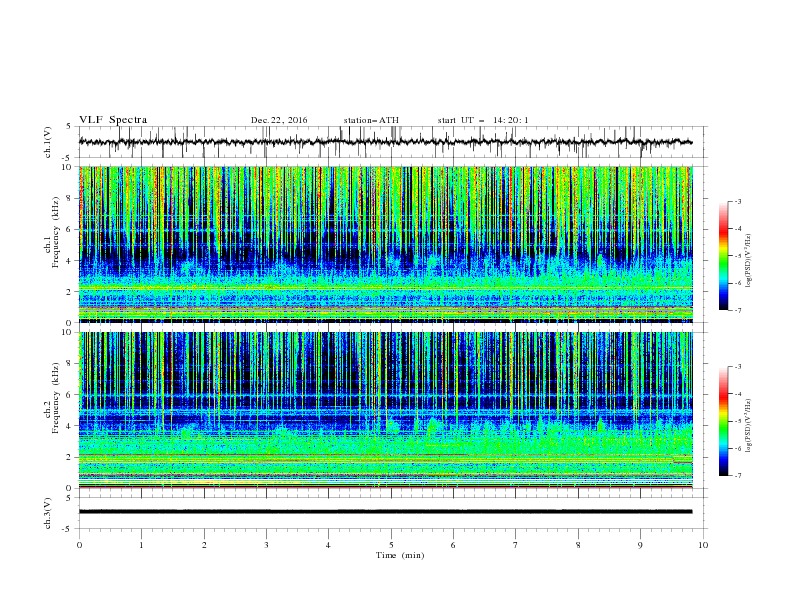The image size is (792, 612).
Task: Click the ch.3 flat waveform trace
Action: [385, 512]
